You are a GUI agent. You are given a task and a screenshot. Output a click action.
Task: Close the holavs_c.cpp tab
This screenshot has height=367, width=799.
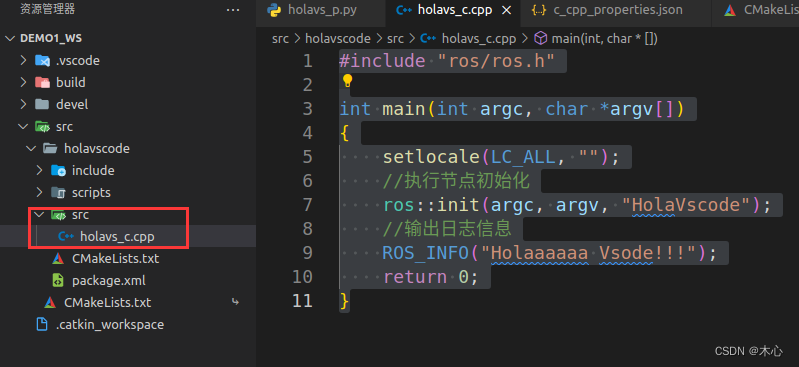pos(507,10)
